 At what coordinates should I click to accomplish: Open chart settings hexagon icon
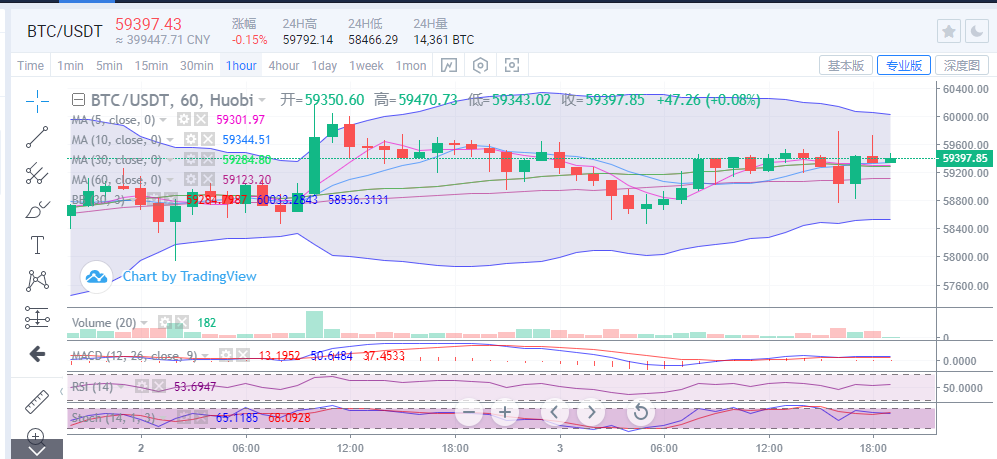481,66
